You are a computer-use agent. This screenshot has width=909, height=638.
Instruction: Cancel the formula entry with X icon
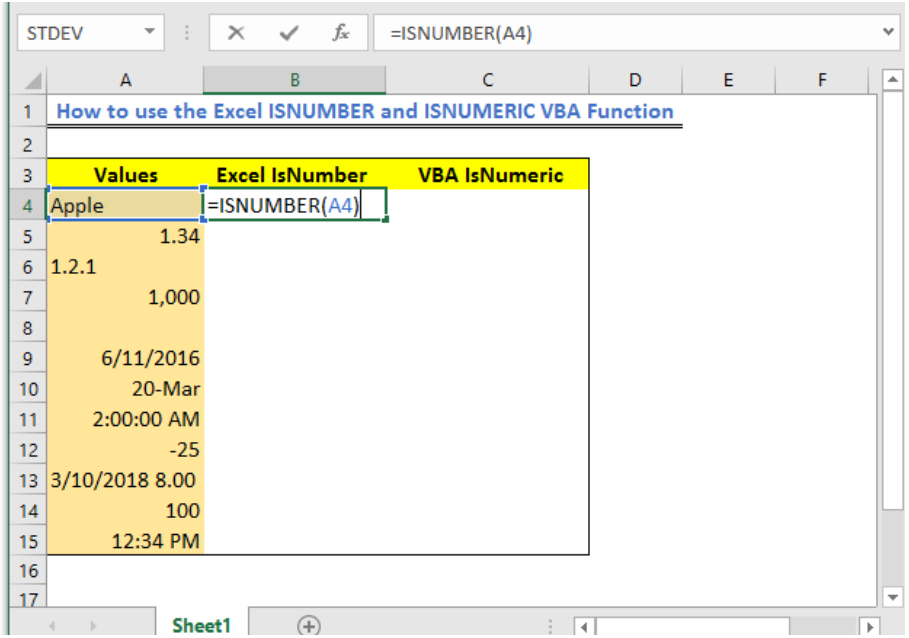coord(236,33)
